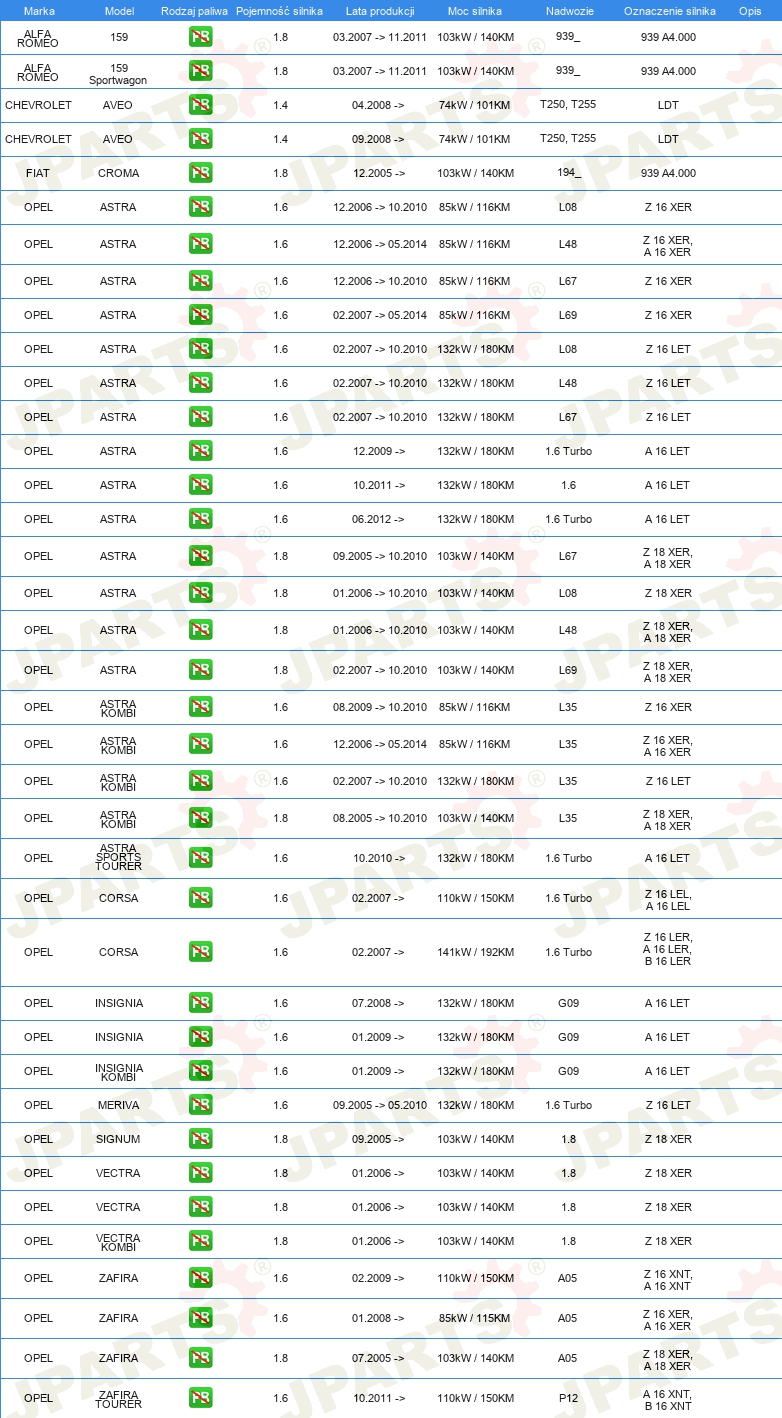
Task: Click the Lata produkcji column header
Action: pos(380,10)
